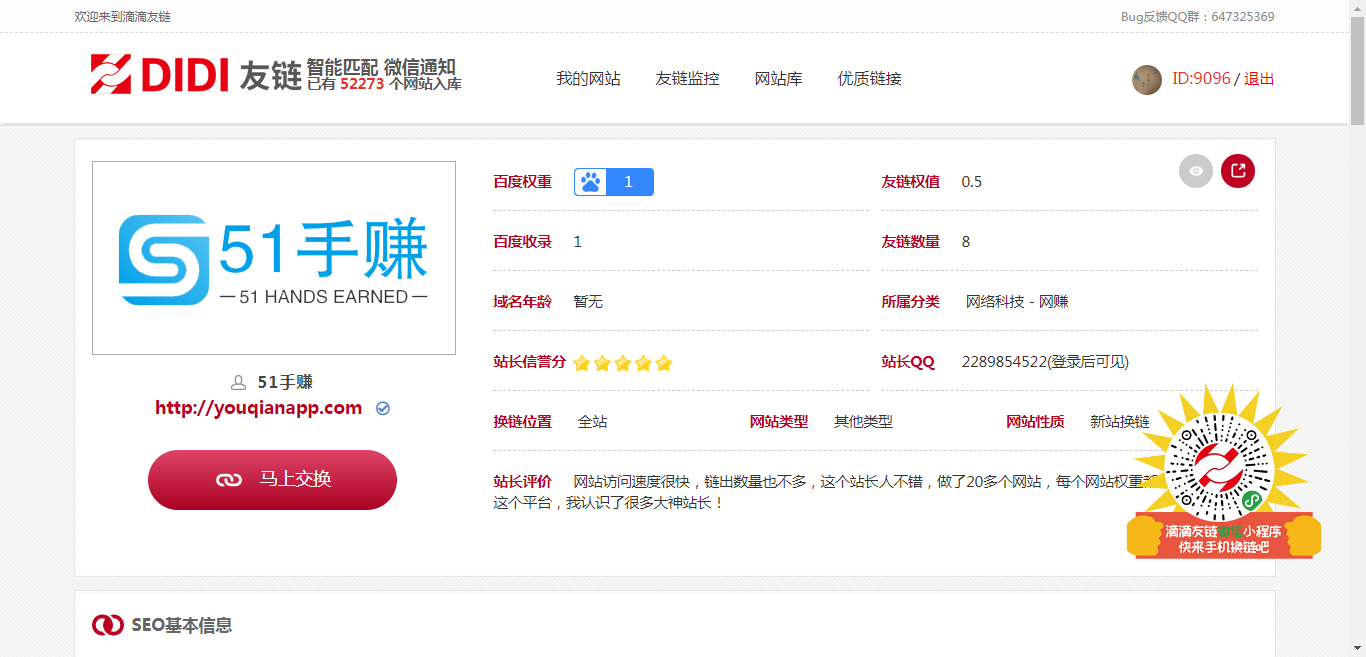Click 退出 to log out
Image resolution: width=1366 pixels, height=657 pixels.
[1259, 79]
